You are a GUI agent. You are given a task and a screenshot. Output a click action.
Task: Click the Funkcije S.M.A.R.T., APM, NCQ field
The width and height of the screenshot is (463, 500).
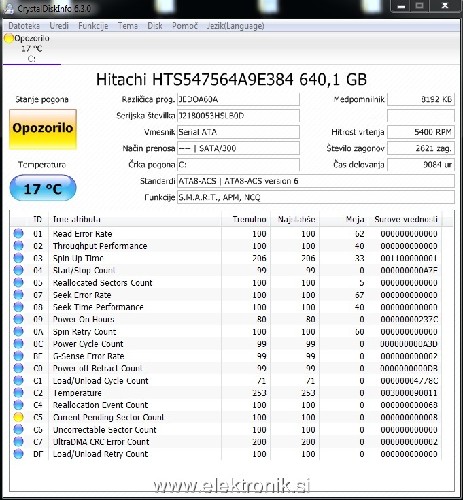(316, 197)
